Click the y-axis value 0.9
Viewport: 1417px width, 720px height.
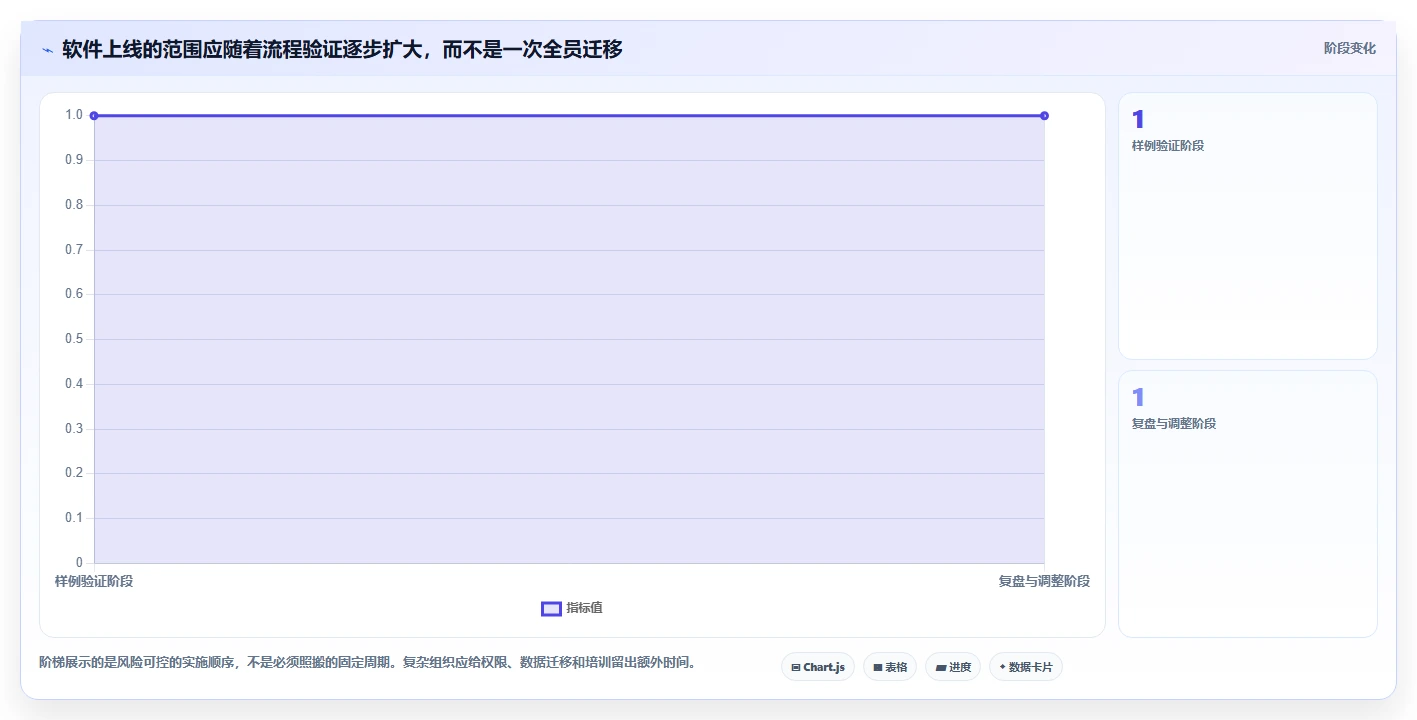point(74,160)
